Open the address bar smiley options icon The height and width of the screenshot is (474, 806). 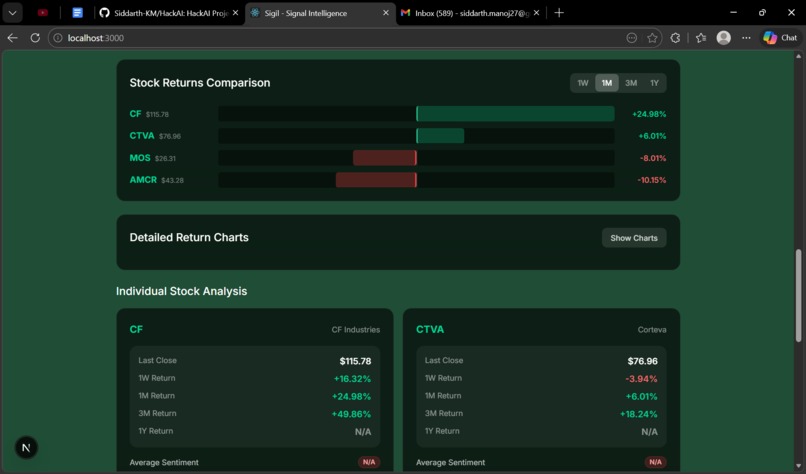632,38
